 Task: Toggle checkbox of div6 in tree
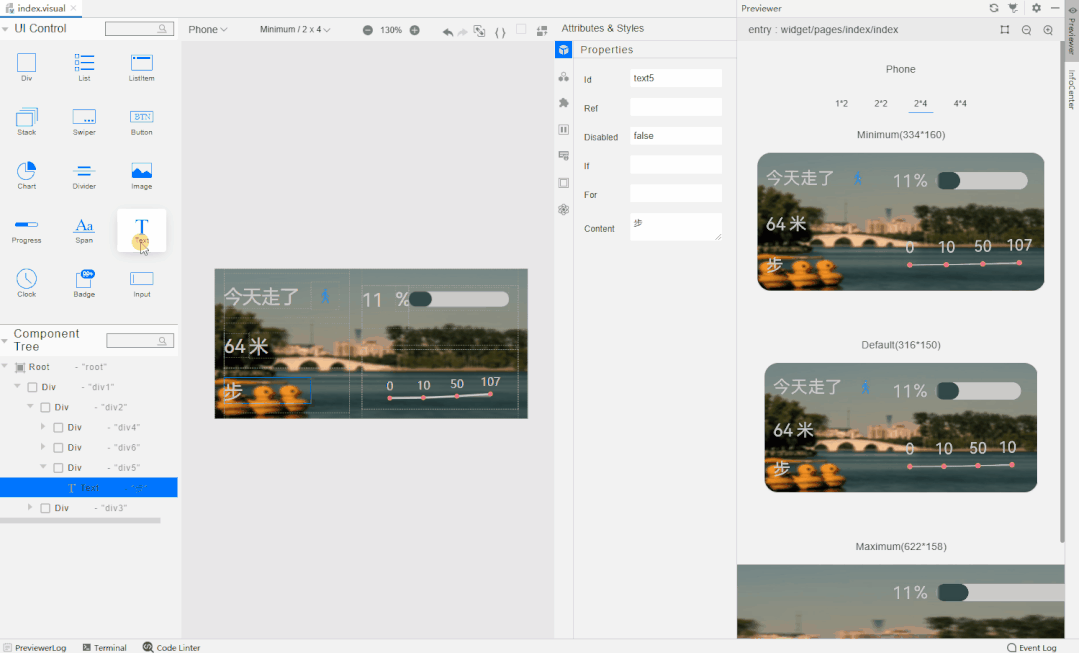(x=58, y=447)
